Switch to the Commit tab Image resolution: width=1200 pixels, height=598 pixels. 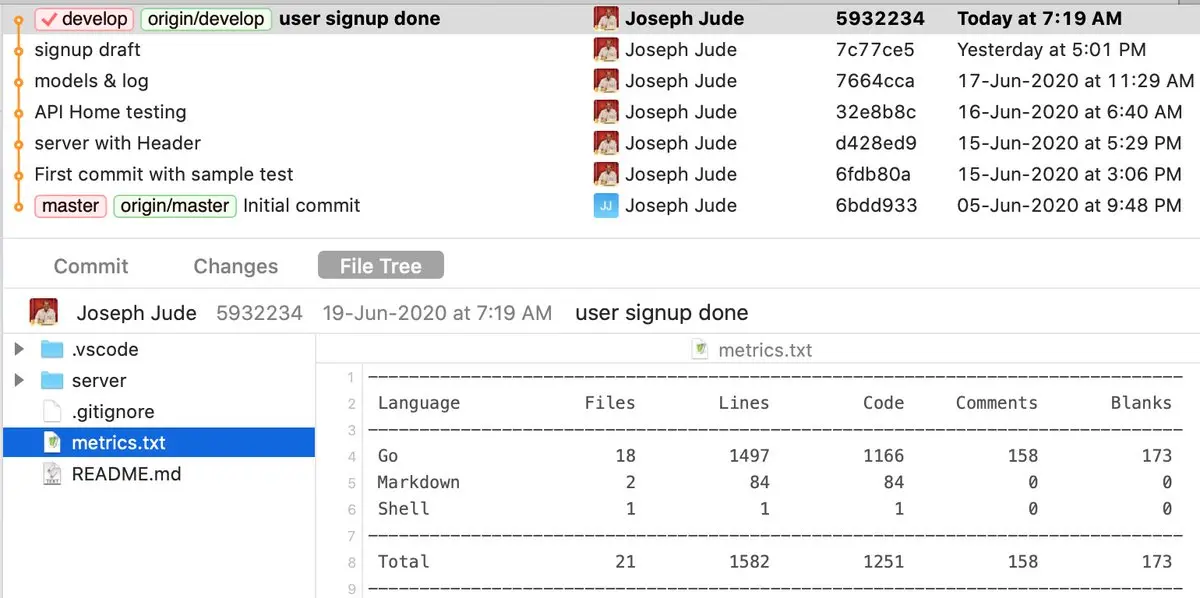pyautogui.click(x=91, y=266)
